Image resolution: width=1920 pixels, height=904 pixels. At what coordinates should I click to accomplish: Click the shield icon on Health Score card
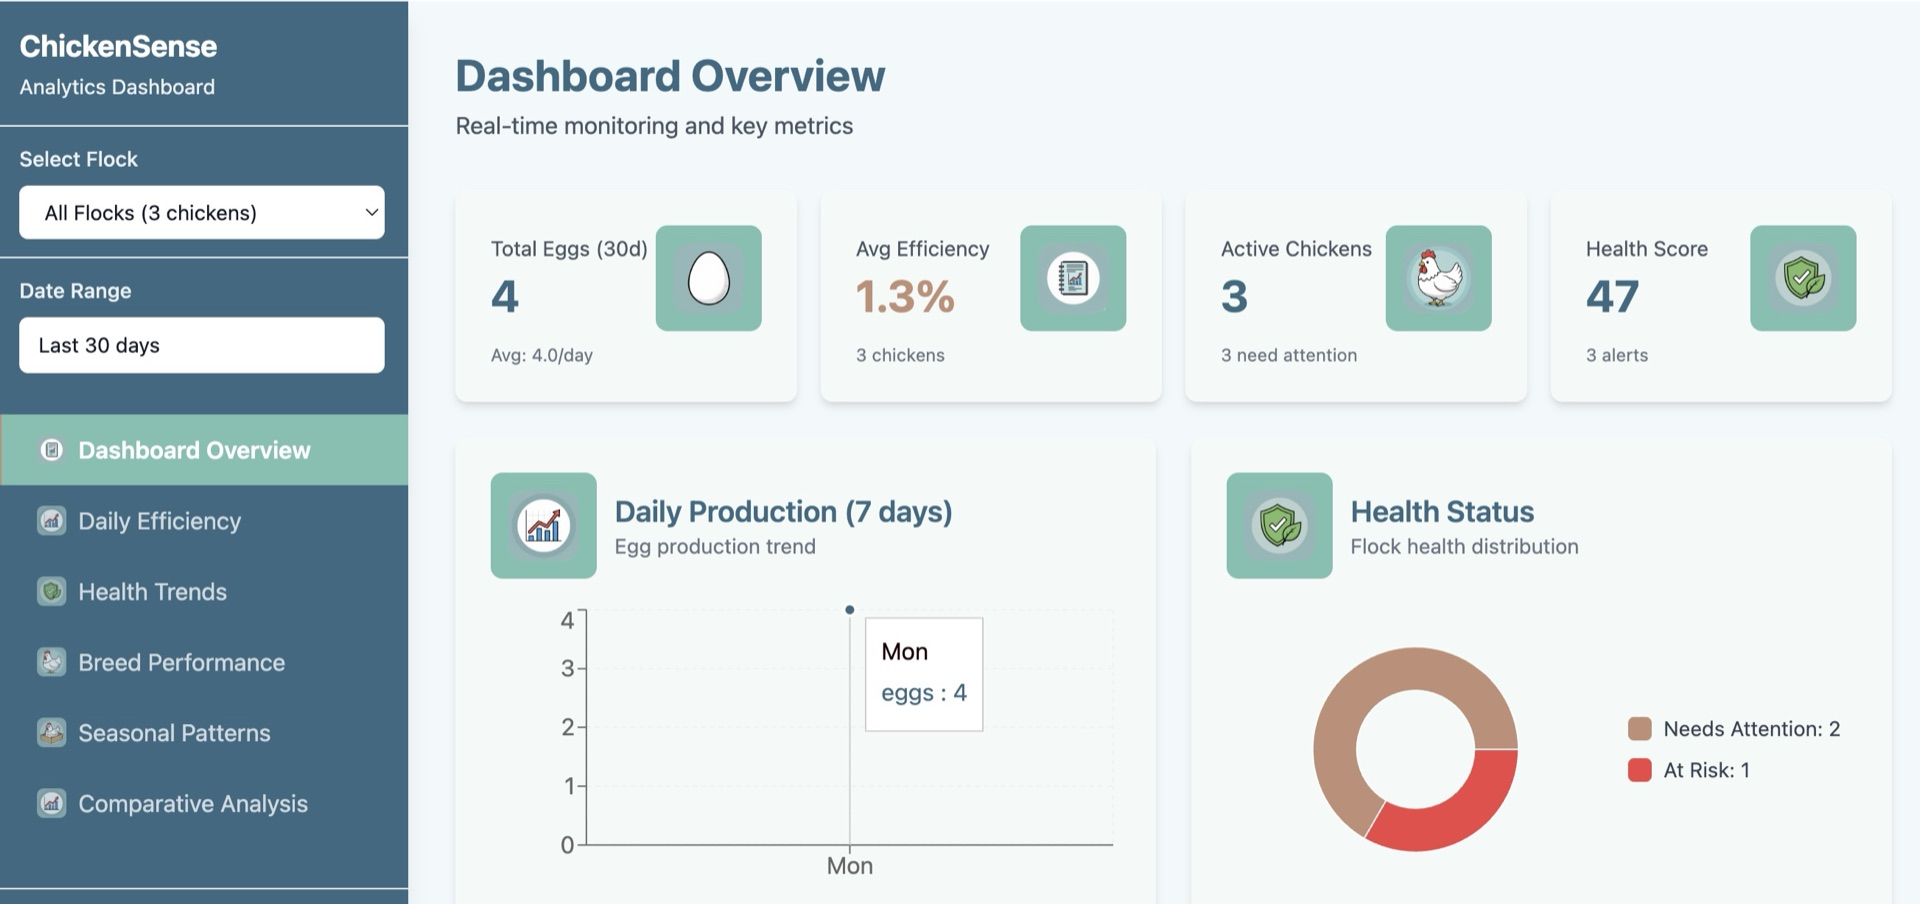click(1803, 279)
